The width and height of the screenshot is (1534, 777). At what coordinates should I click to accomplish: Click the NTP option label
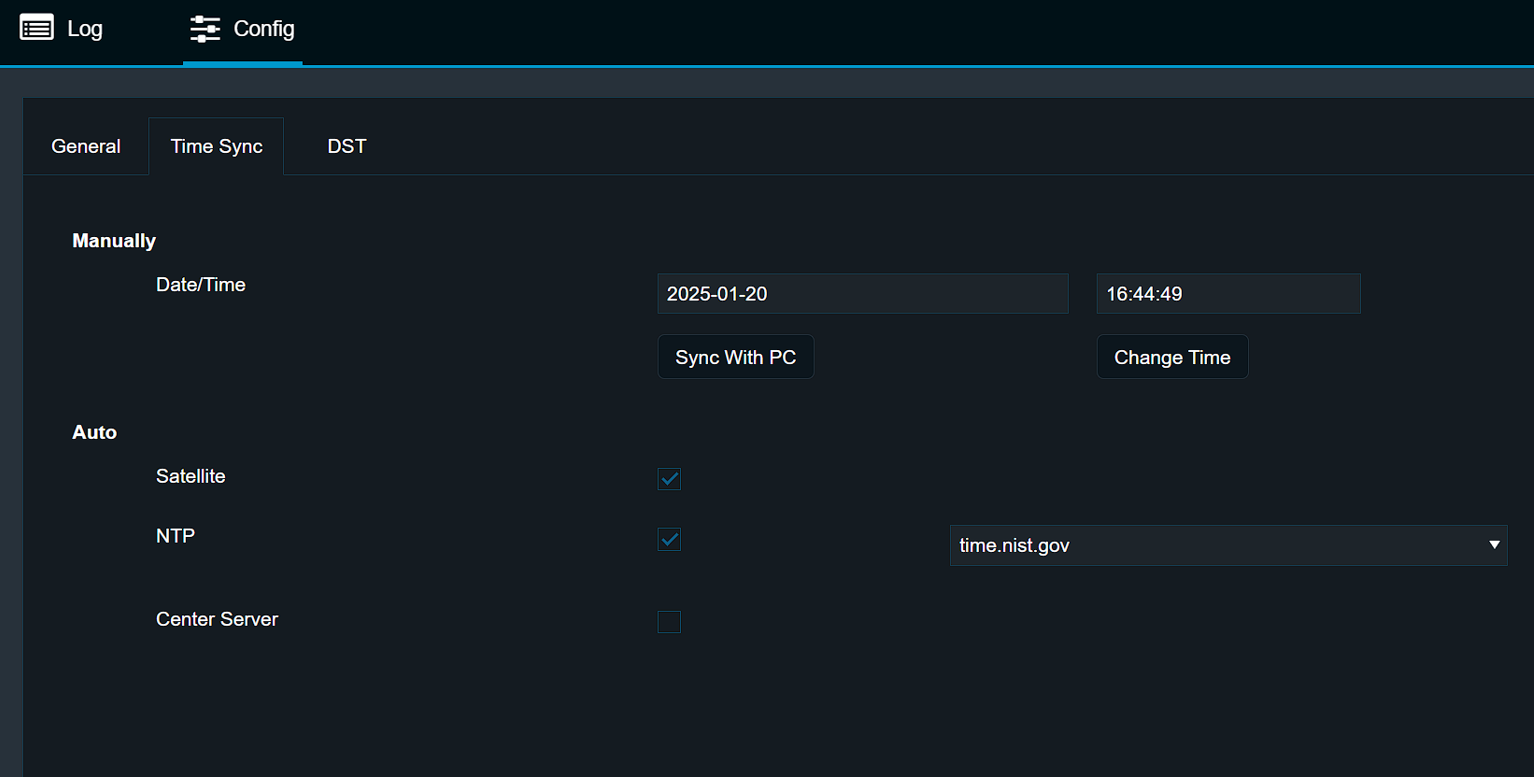175,536
